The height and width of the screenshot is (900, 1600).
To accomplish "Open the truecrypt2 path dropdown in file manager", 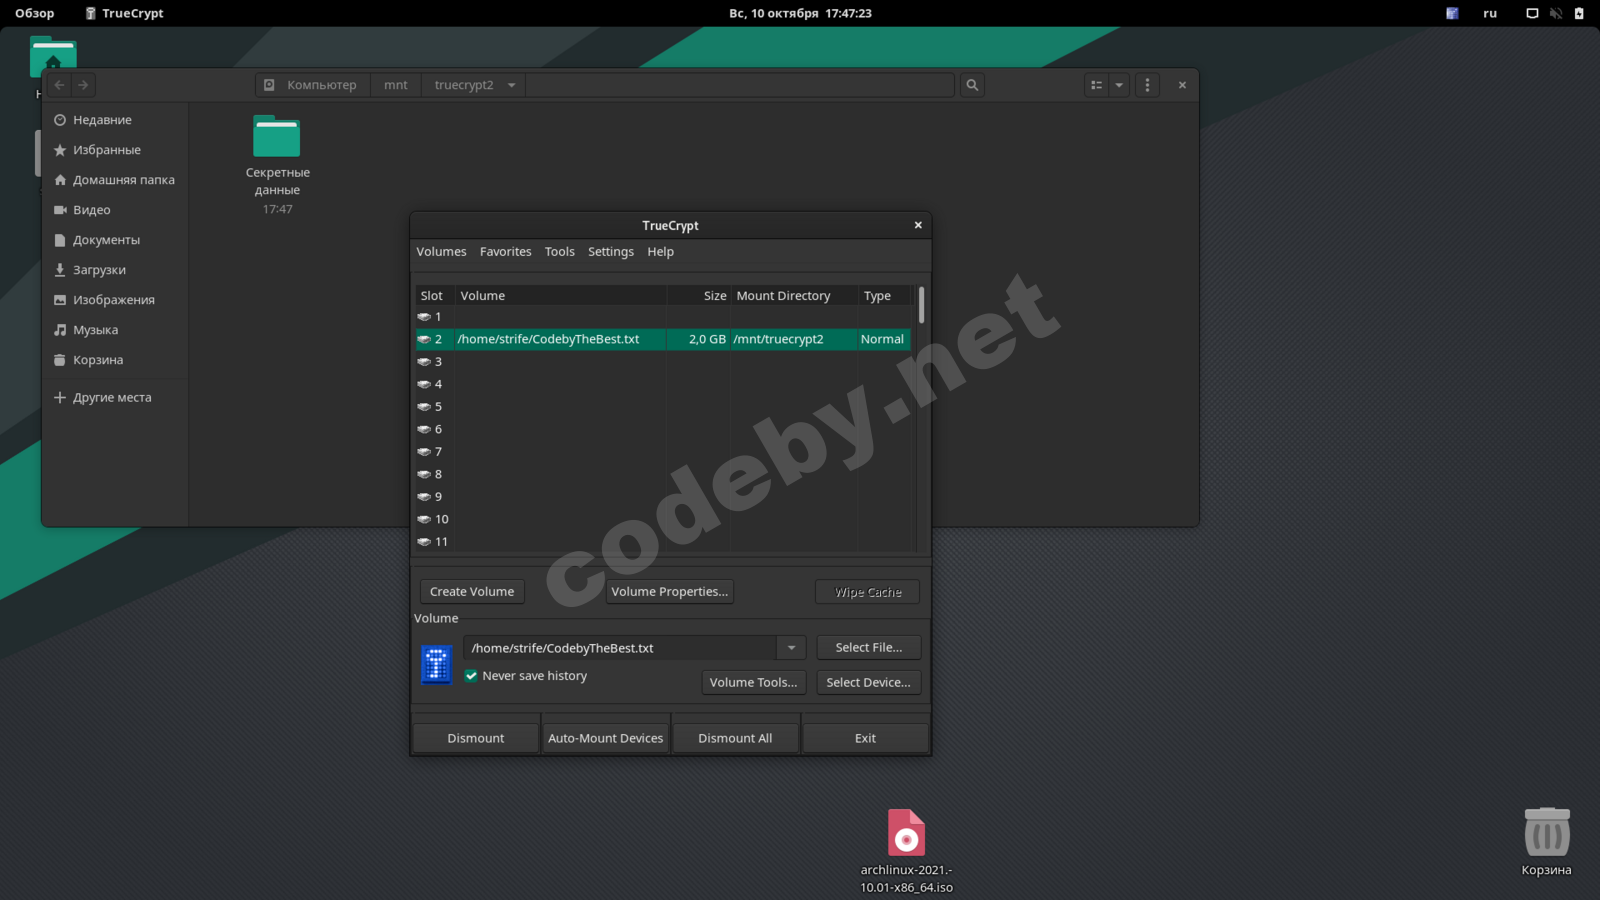I will pos(512,85).
